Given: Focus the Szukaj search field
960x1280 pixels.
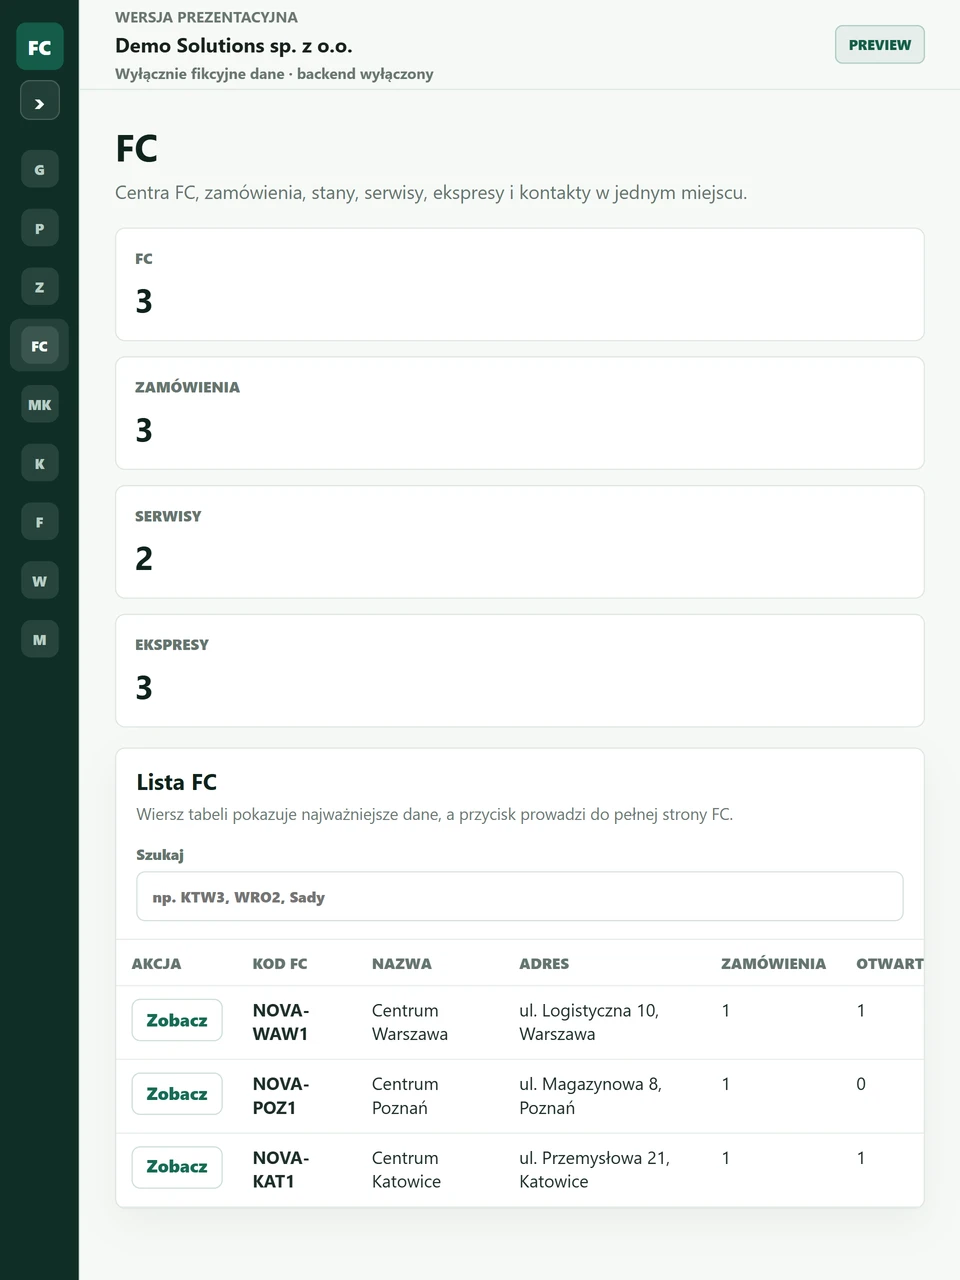Looking at the screenshot, I should click(520, 896).
